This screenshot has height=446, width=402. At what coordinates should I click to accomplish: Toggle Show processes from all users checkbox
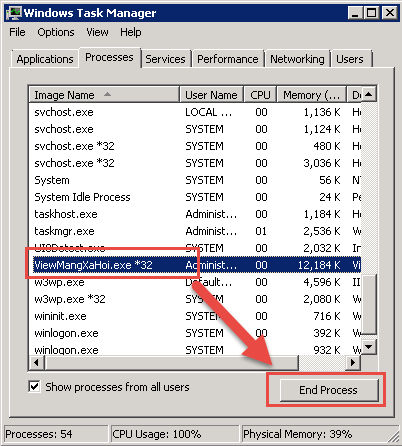[x=34, y=387]
